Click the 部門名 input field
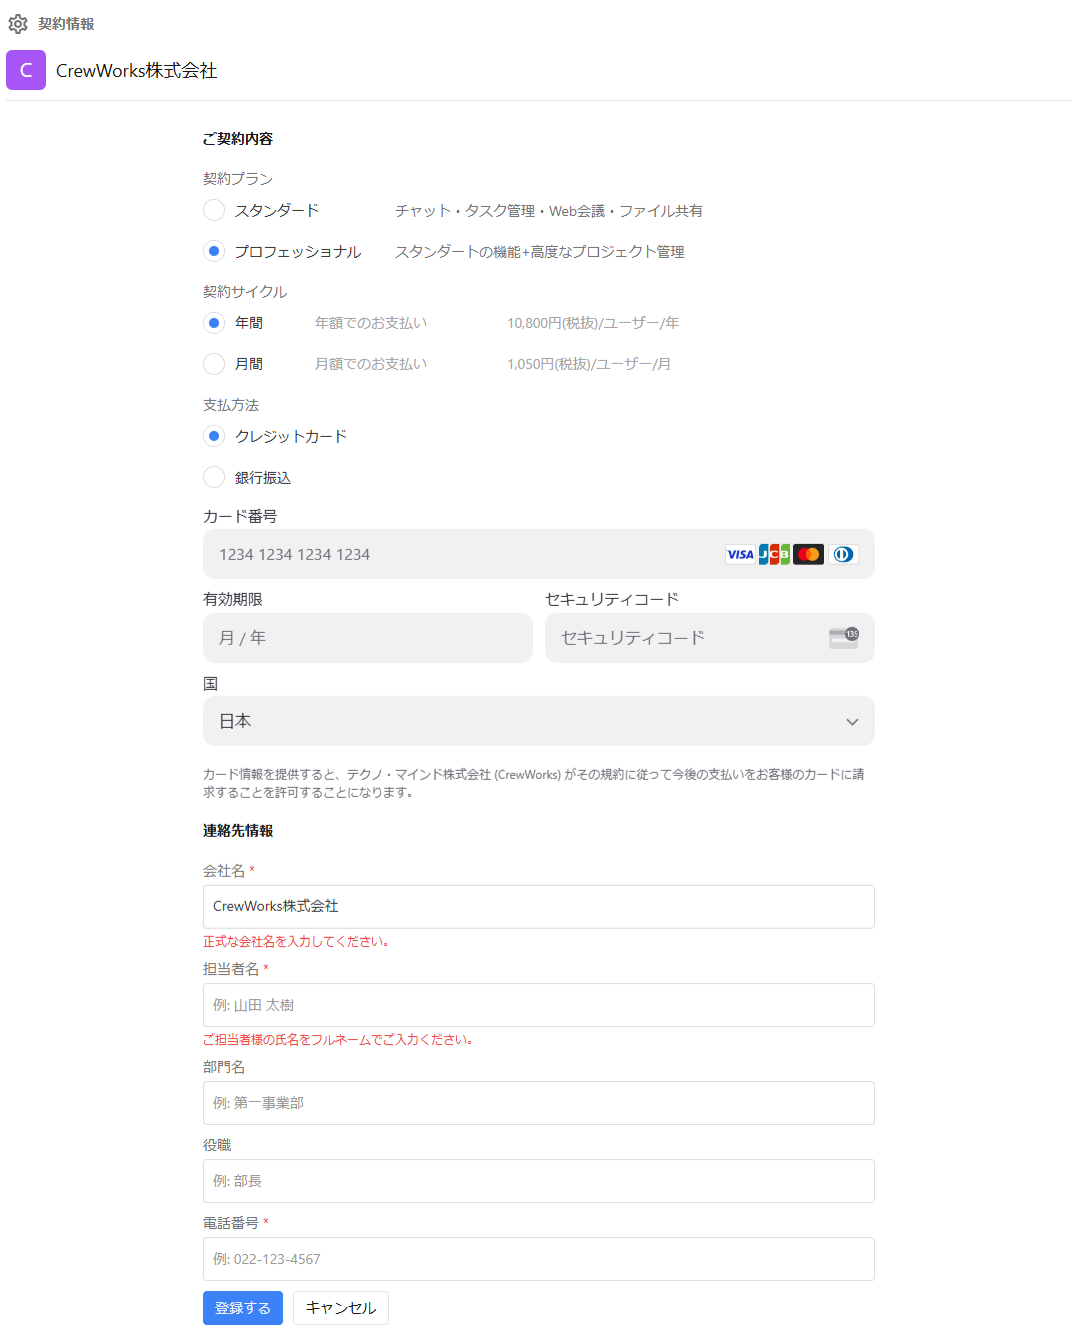1087x1340 pixels. [538, 1103]
